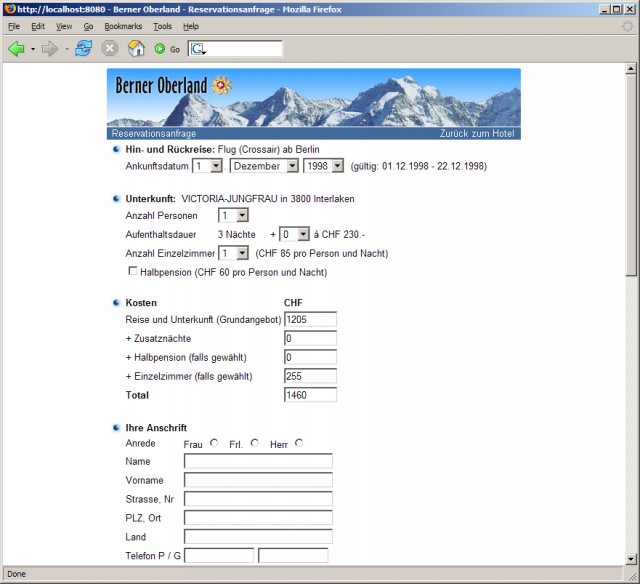
Task: Click the Stop loading icon
Action: pyautogui.click(x=109, y=49)
